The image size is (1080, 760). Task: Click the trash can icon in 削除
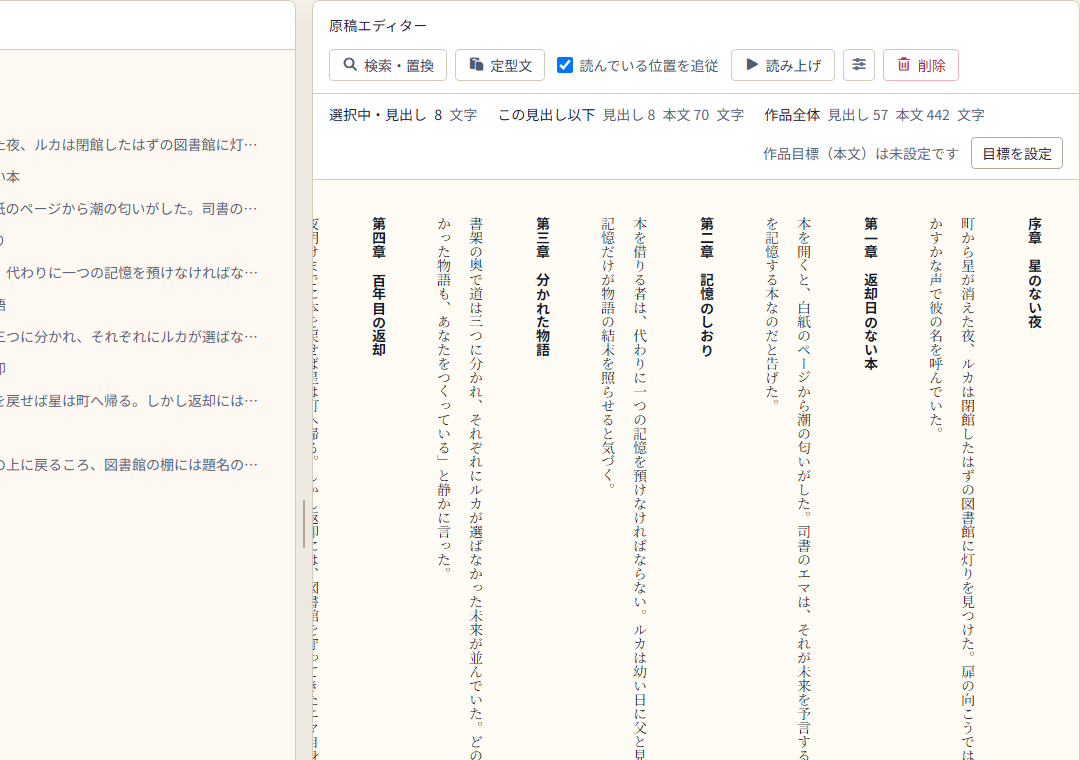click(x=904, y=65)
